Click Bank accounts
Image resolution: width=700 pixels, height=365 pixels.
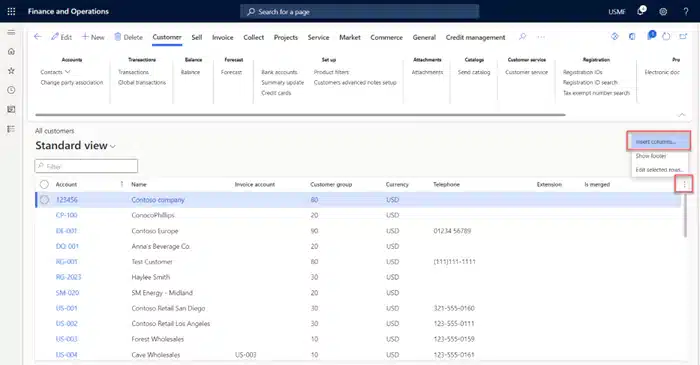tap(279, 72)
